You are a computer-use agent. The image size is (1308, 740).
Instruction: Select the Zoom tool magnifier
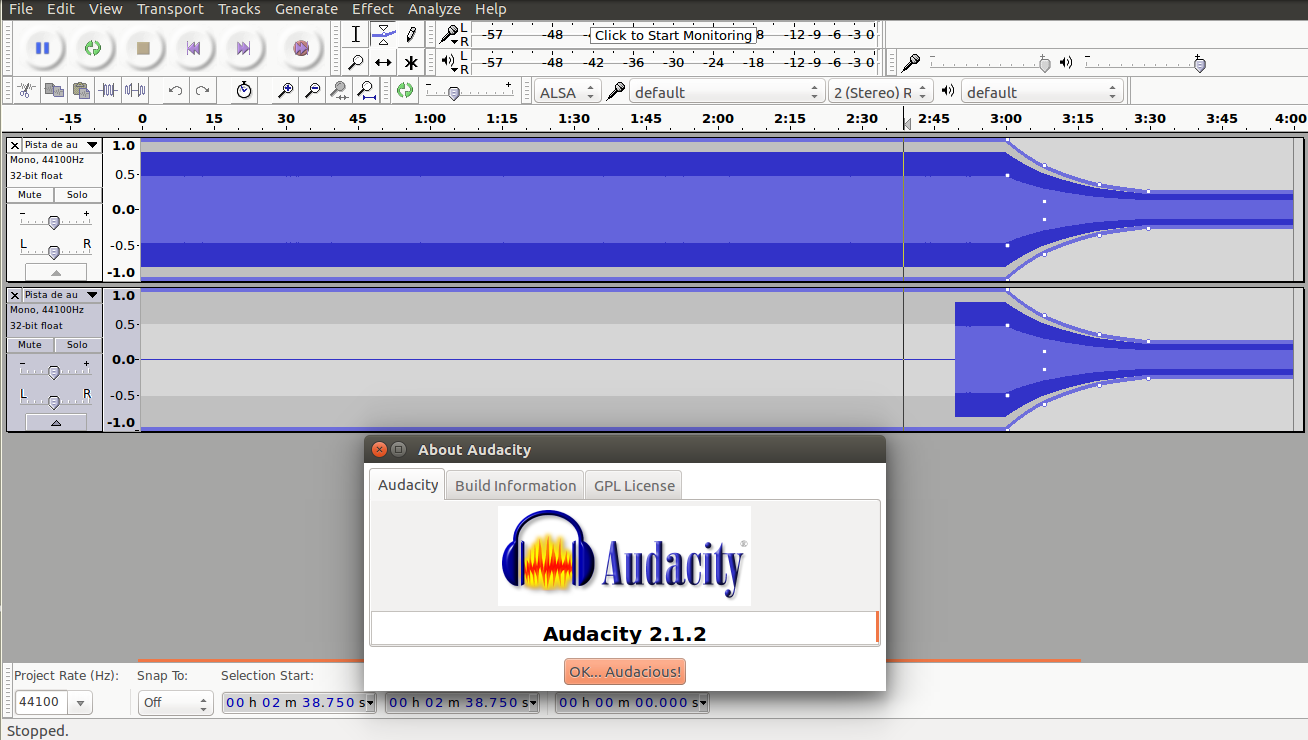coord(355,62)
